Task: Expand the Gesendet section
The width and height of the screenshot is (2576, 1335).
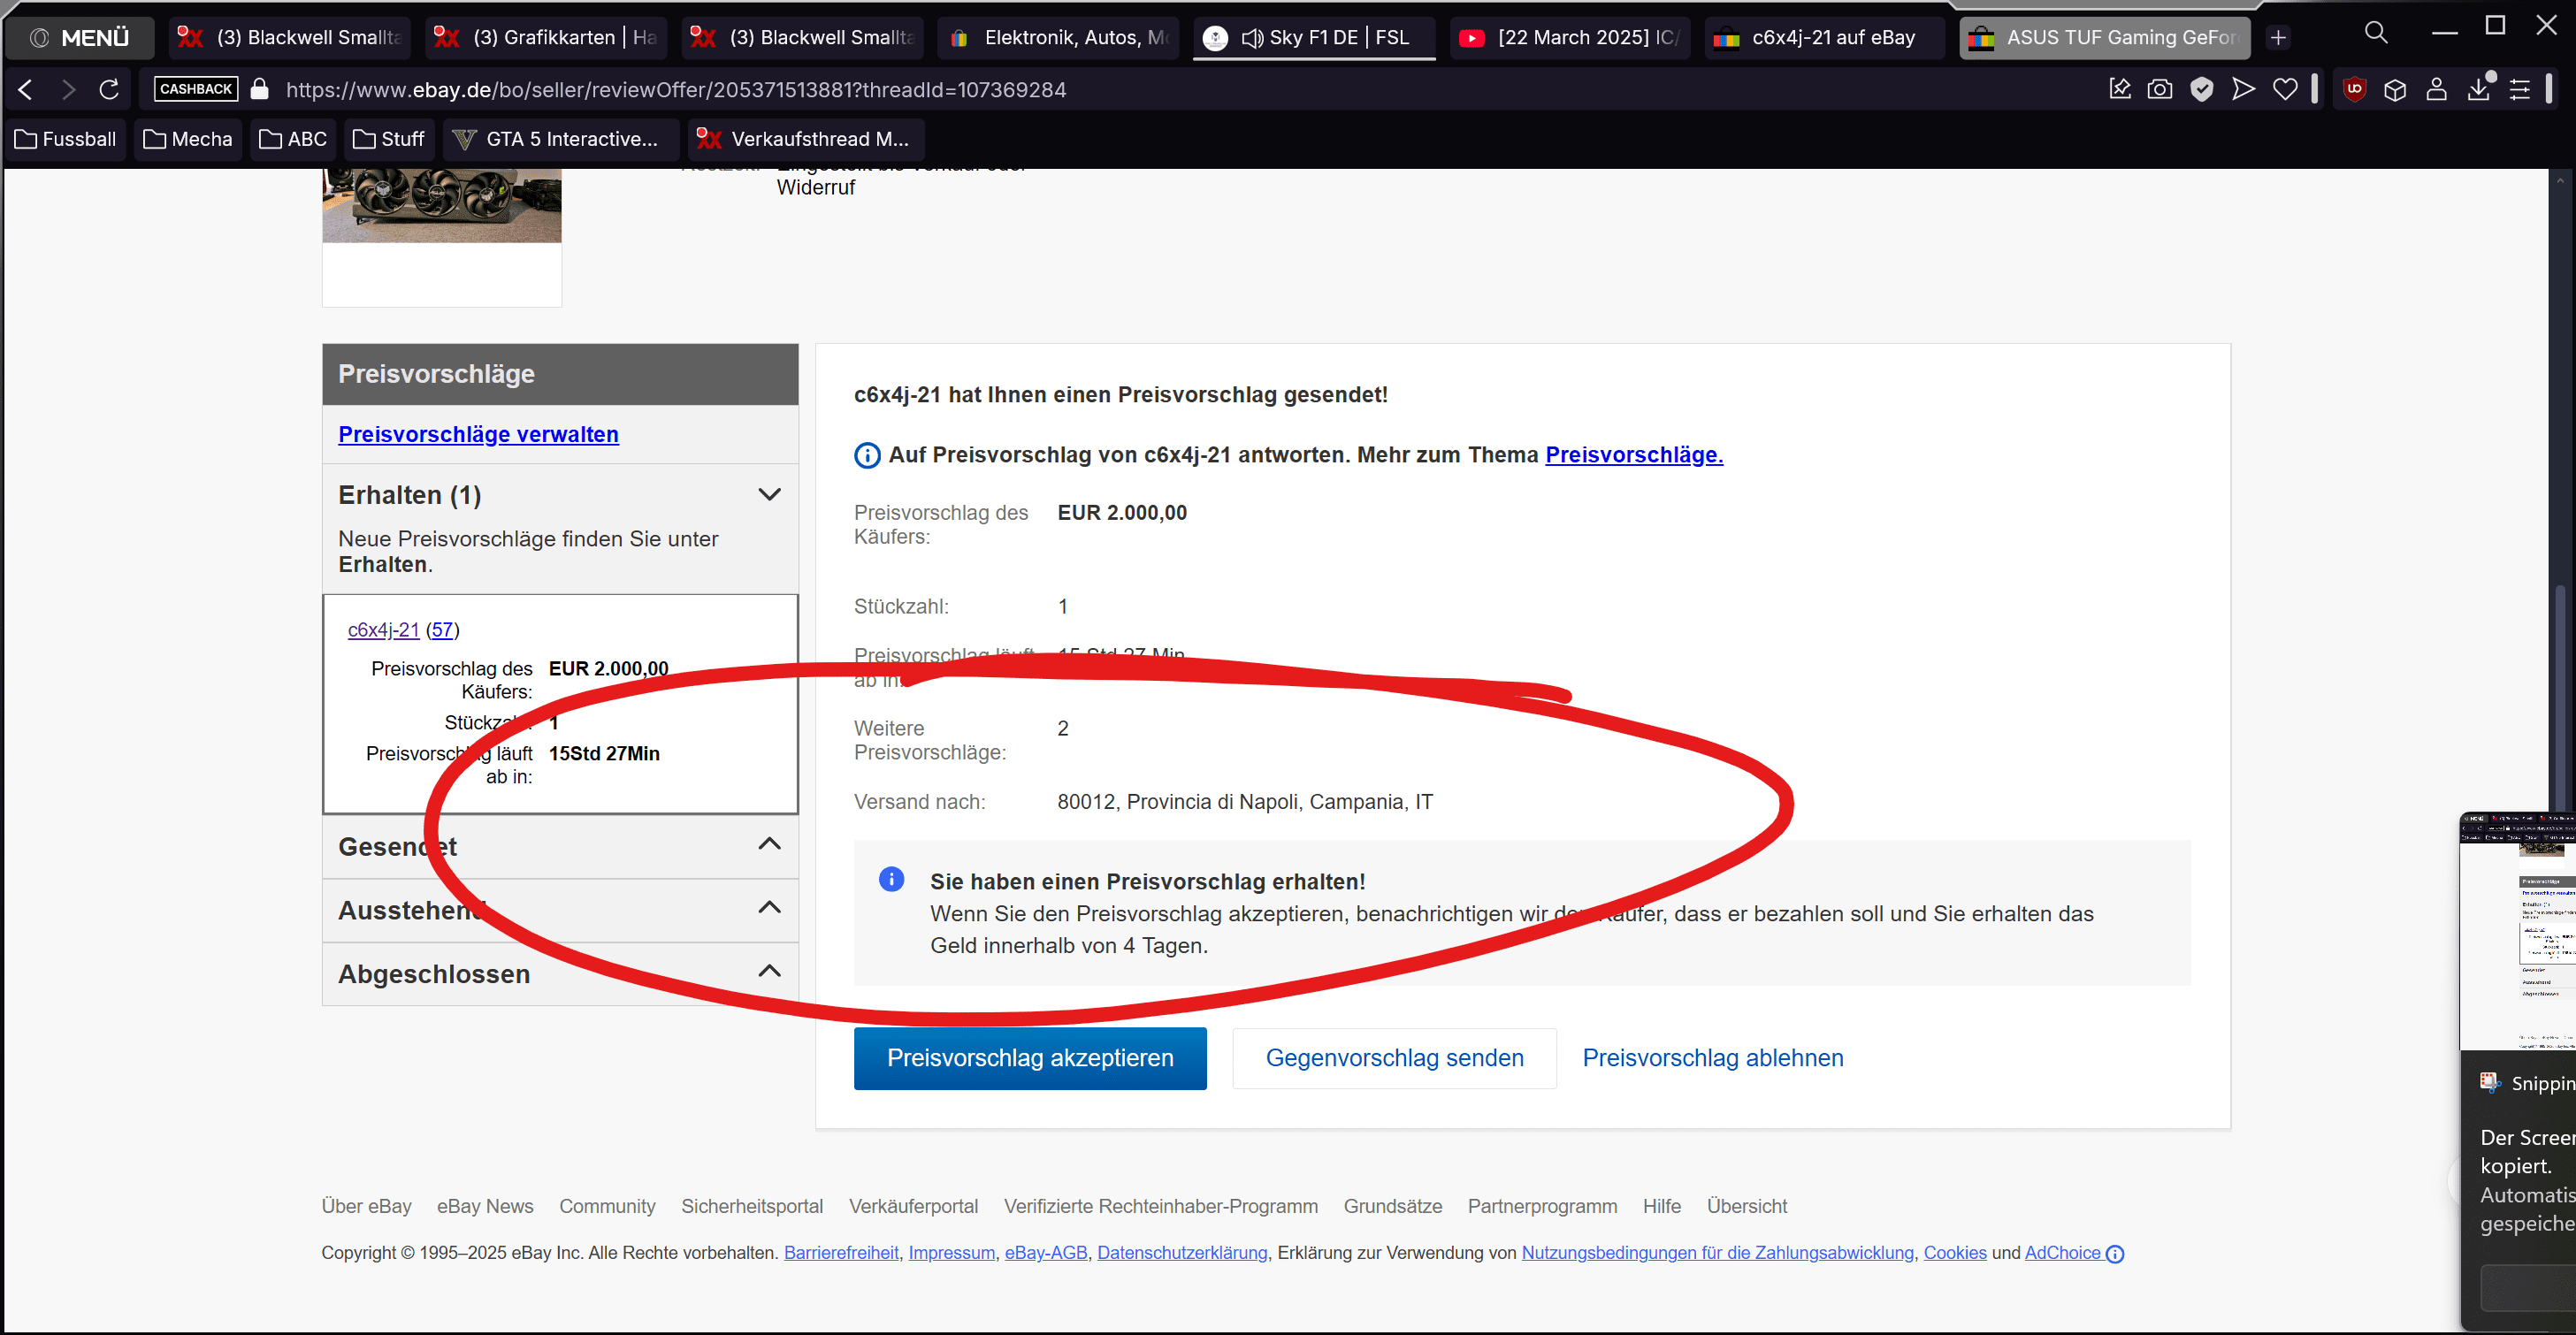Action: (x=769, y=845)
